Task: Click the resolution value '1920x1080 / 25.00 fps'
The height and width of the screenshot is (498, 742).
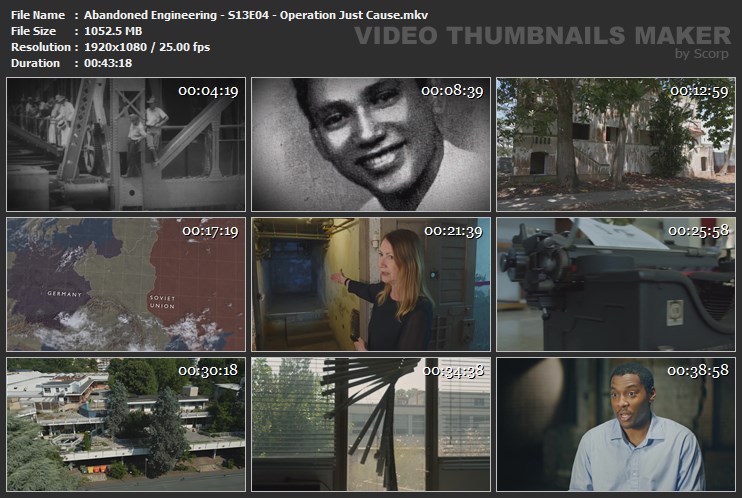Action: (x=147, y=47)
